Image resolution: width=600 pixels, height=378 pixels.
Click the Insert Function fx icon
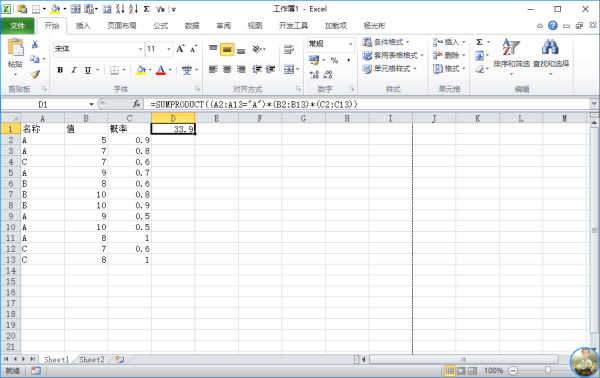(137, 104)
